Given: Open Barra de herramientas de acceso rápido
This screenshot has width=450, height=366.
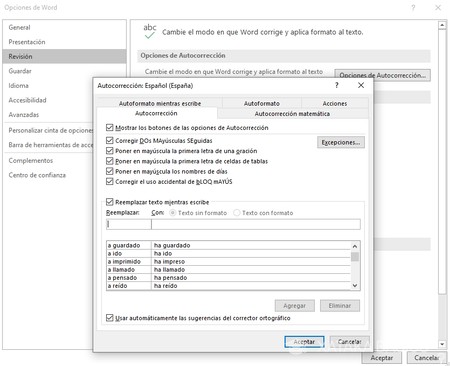Looking at the screenshot, I should pyautogui.click(x=48, y=145).
